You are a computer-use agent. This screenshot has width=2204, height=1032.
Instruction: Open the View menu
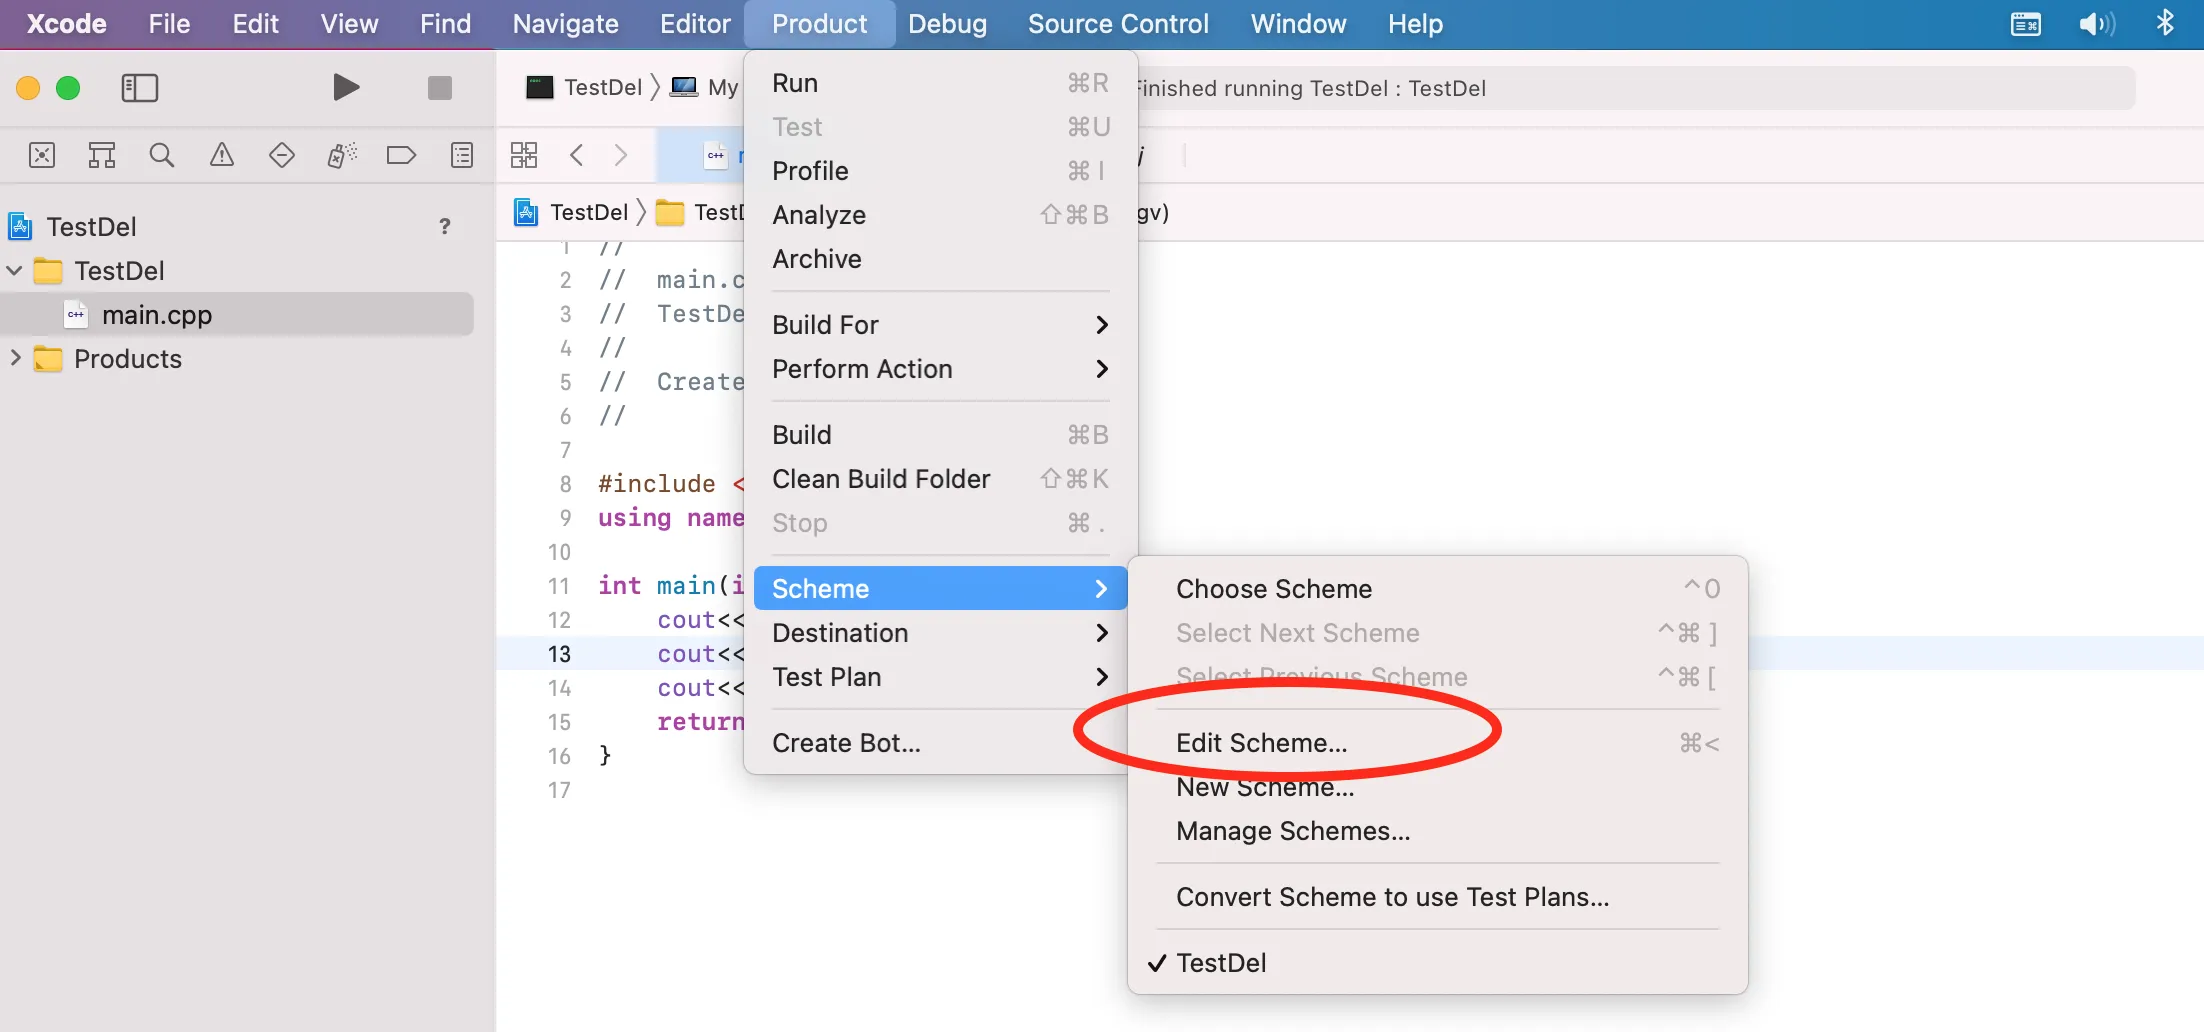pyautogui.click(x=349, y=24)
